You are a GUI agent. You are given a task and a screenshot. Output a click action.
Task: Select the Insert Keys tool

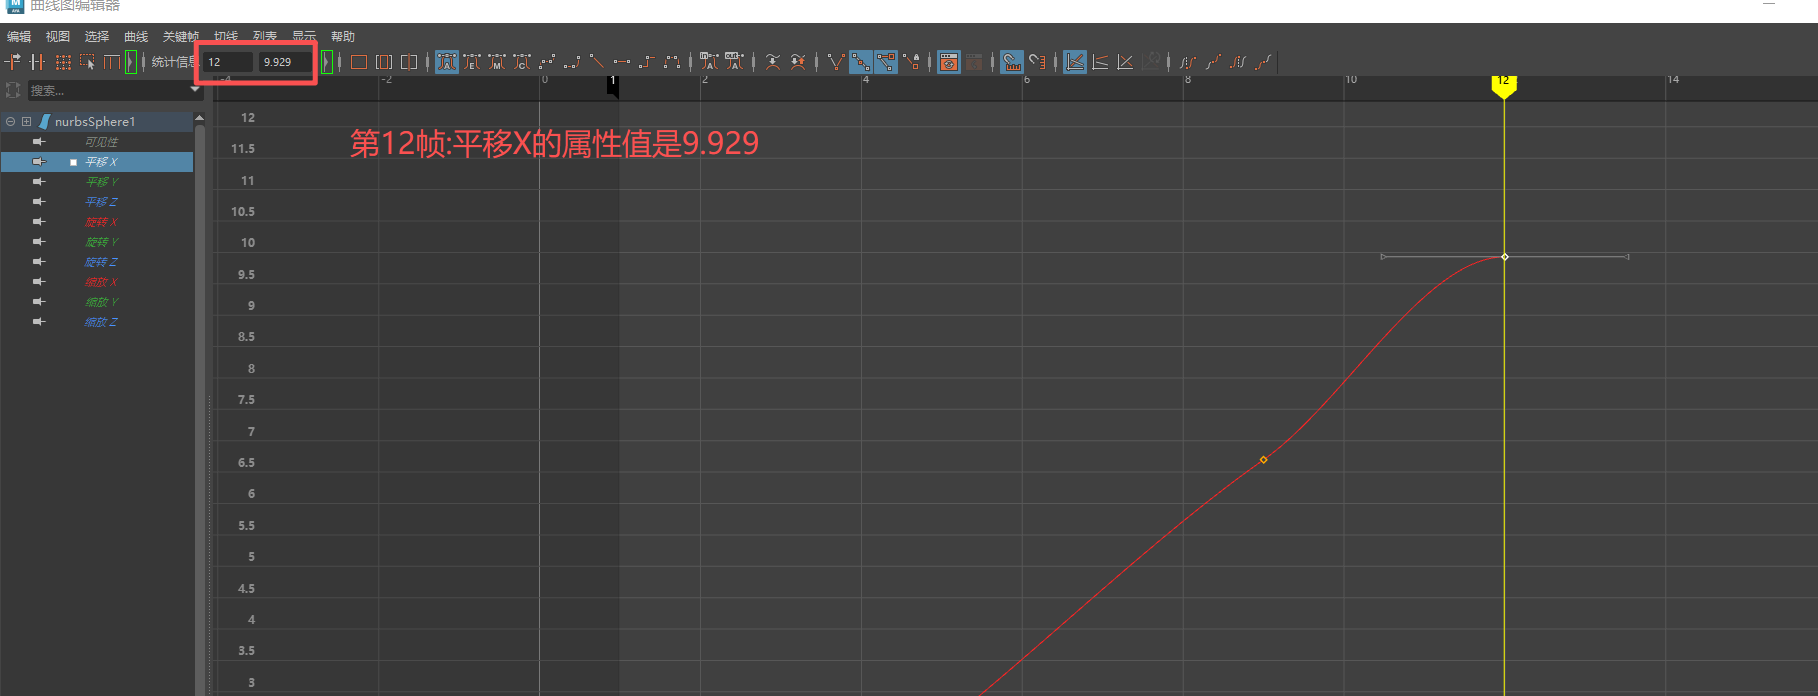click(38, 62)
